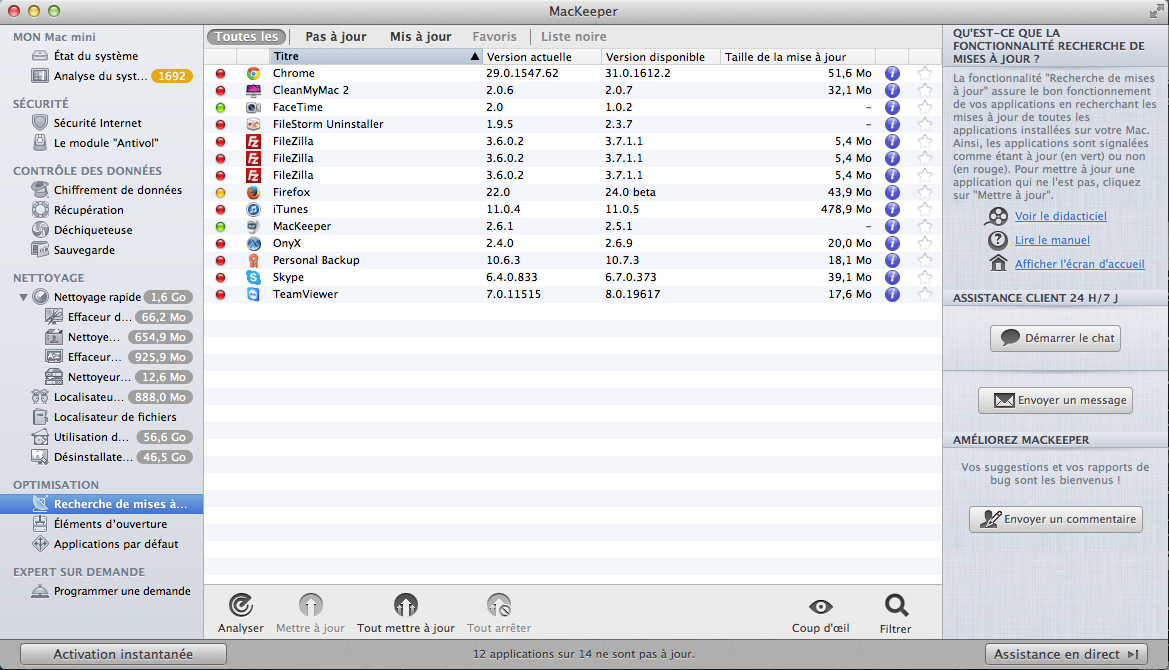Click the Tout mettre à jour icon
The width and height of the screenshot is (1169, 670).
pos(406,605)
